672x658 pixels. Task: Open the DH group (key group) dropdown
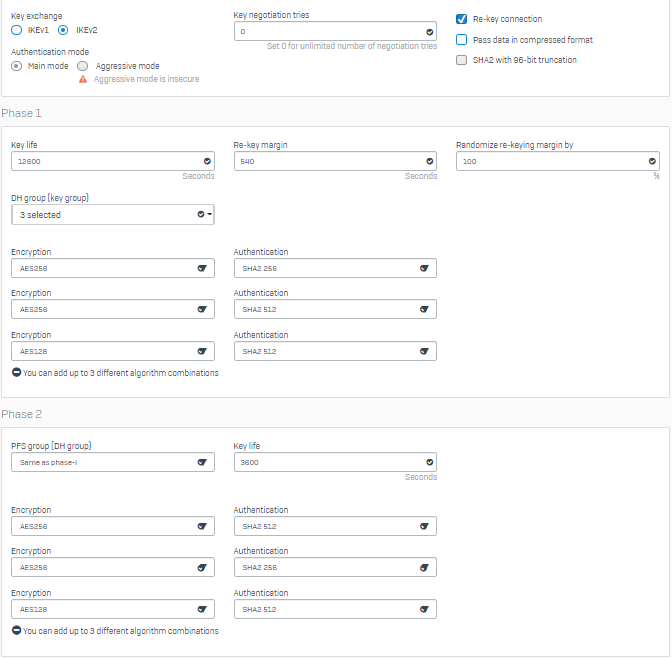[x=113, y=214]
